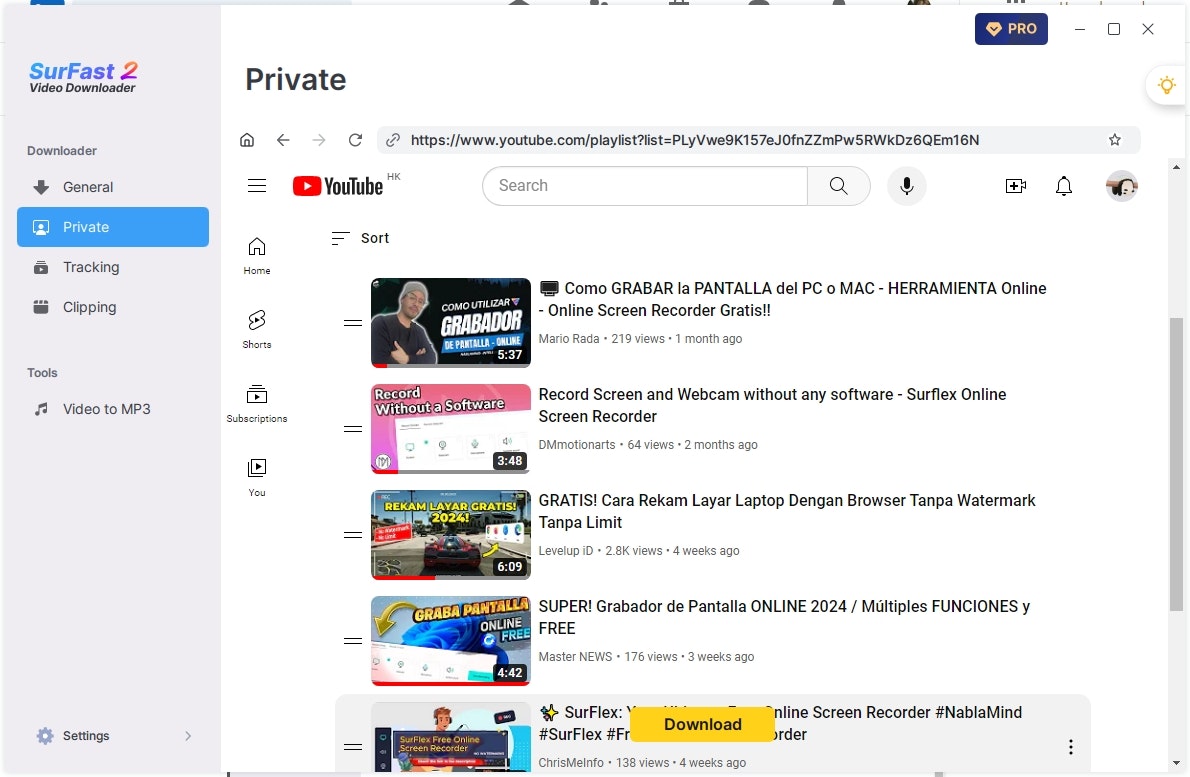Image resolution: width=1190 pixels, height=777 pixels.
Task: Open the Video to MP3 tool
Action: pos(112,409)
